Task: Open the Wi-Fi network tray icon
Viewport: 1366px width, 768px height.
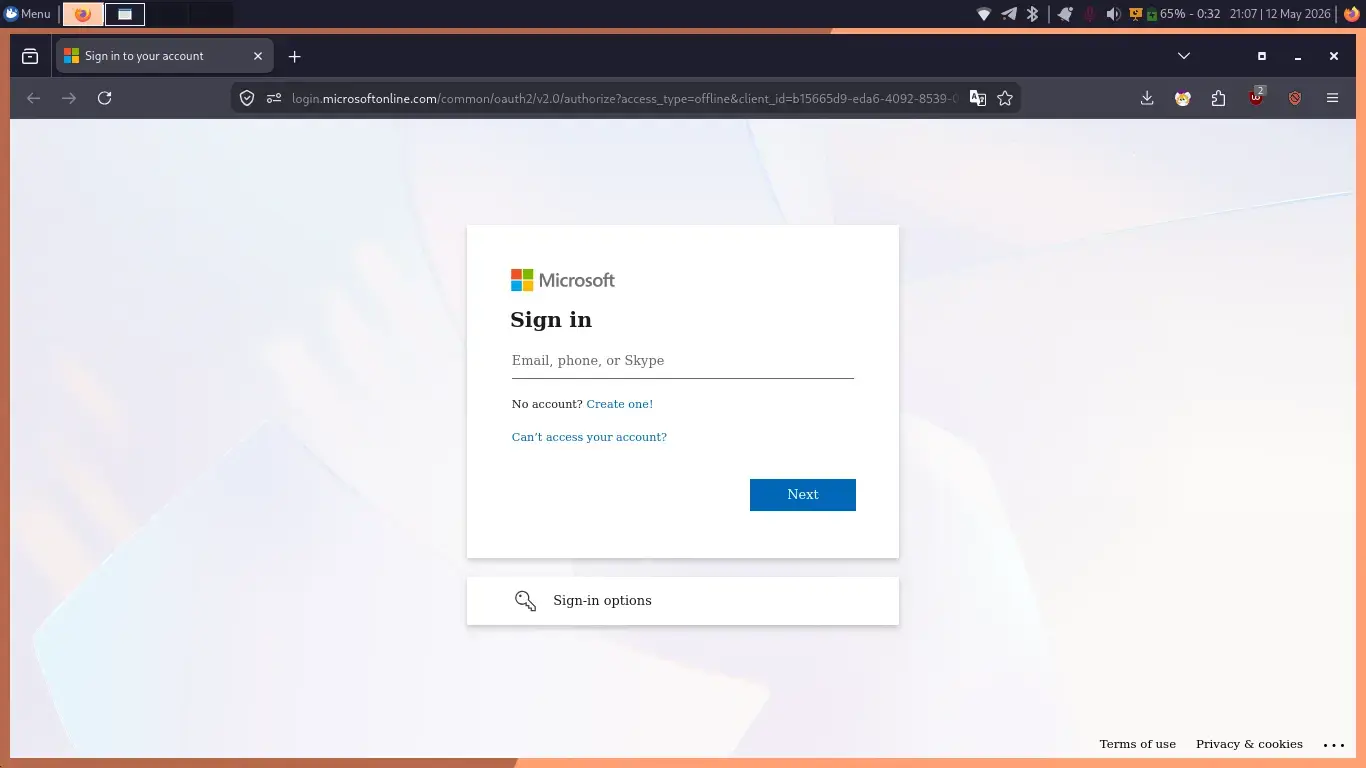Action: 984,14
